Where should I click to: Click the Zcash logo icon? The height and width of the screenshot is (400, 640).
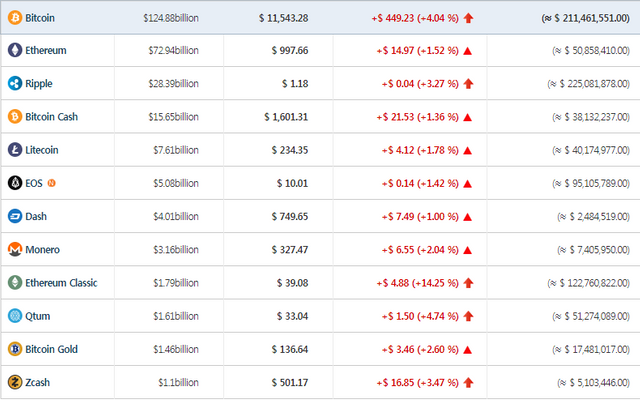point(15,382)
